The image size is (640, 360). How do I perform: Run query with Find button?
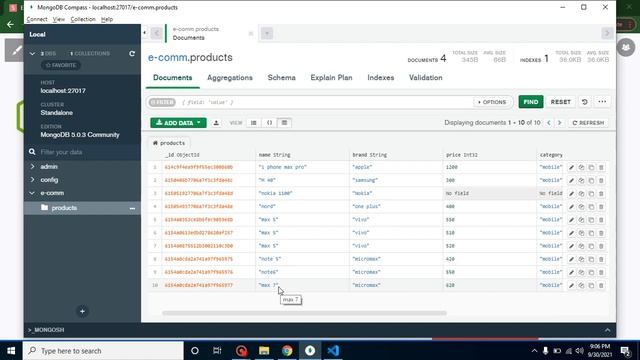531,102
